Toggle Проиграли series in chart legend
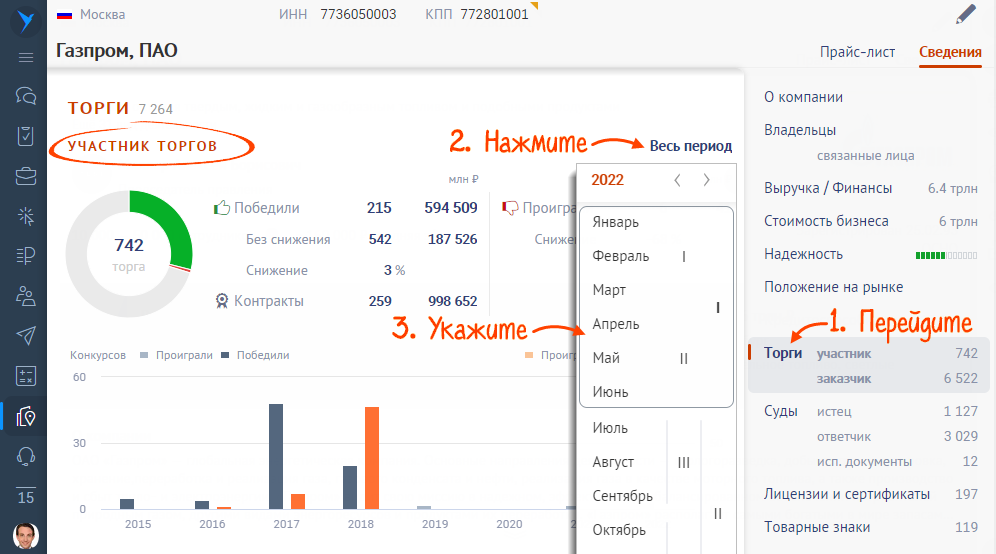Screen dimensions: 996x554 177,355
